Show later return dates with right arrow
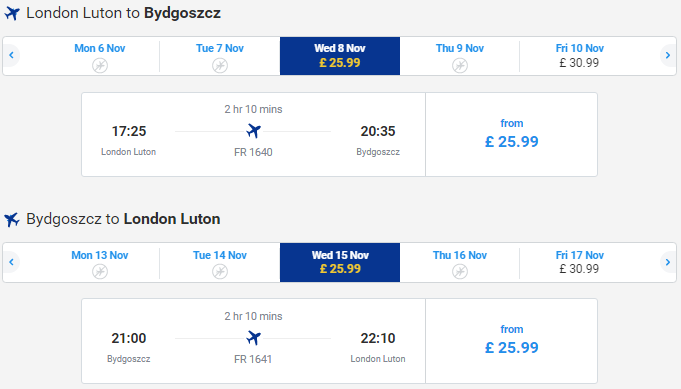Image resolution: width=681 pixels, height=389 pixels. [668, 262]
